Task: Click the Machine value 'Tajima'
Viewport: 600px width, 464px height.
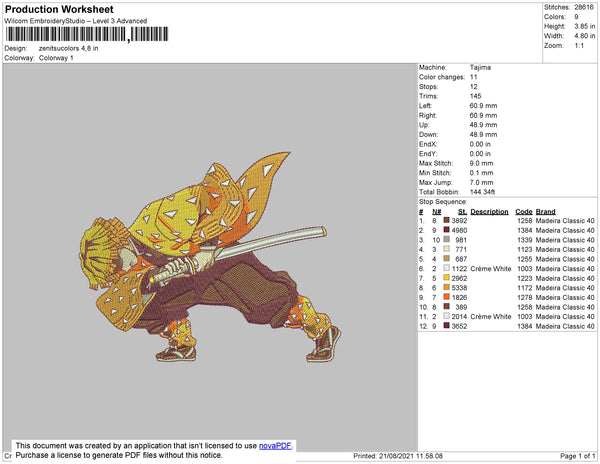Action: (x=480, y=67)
